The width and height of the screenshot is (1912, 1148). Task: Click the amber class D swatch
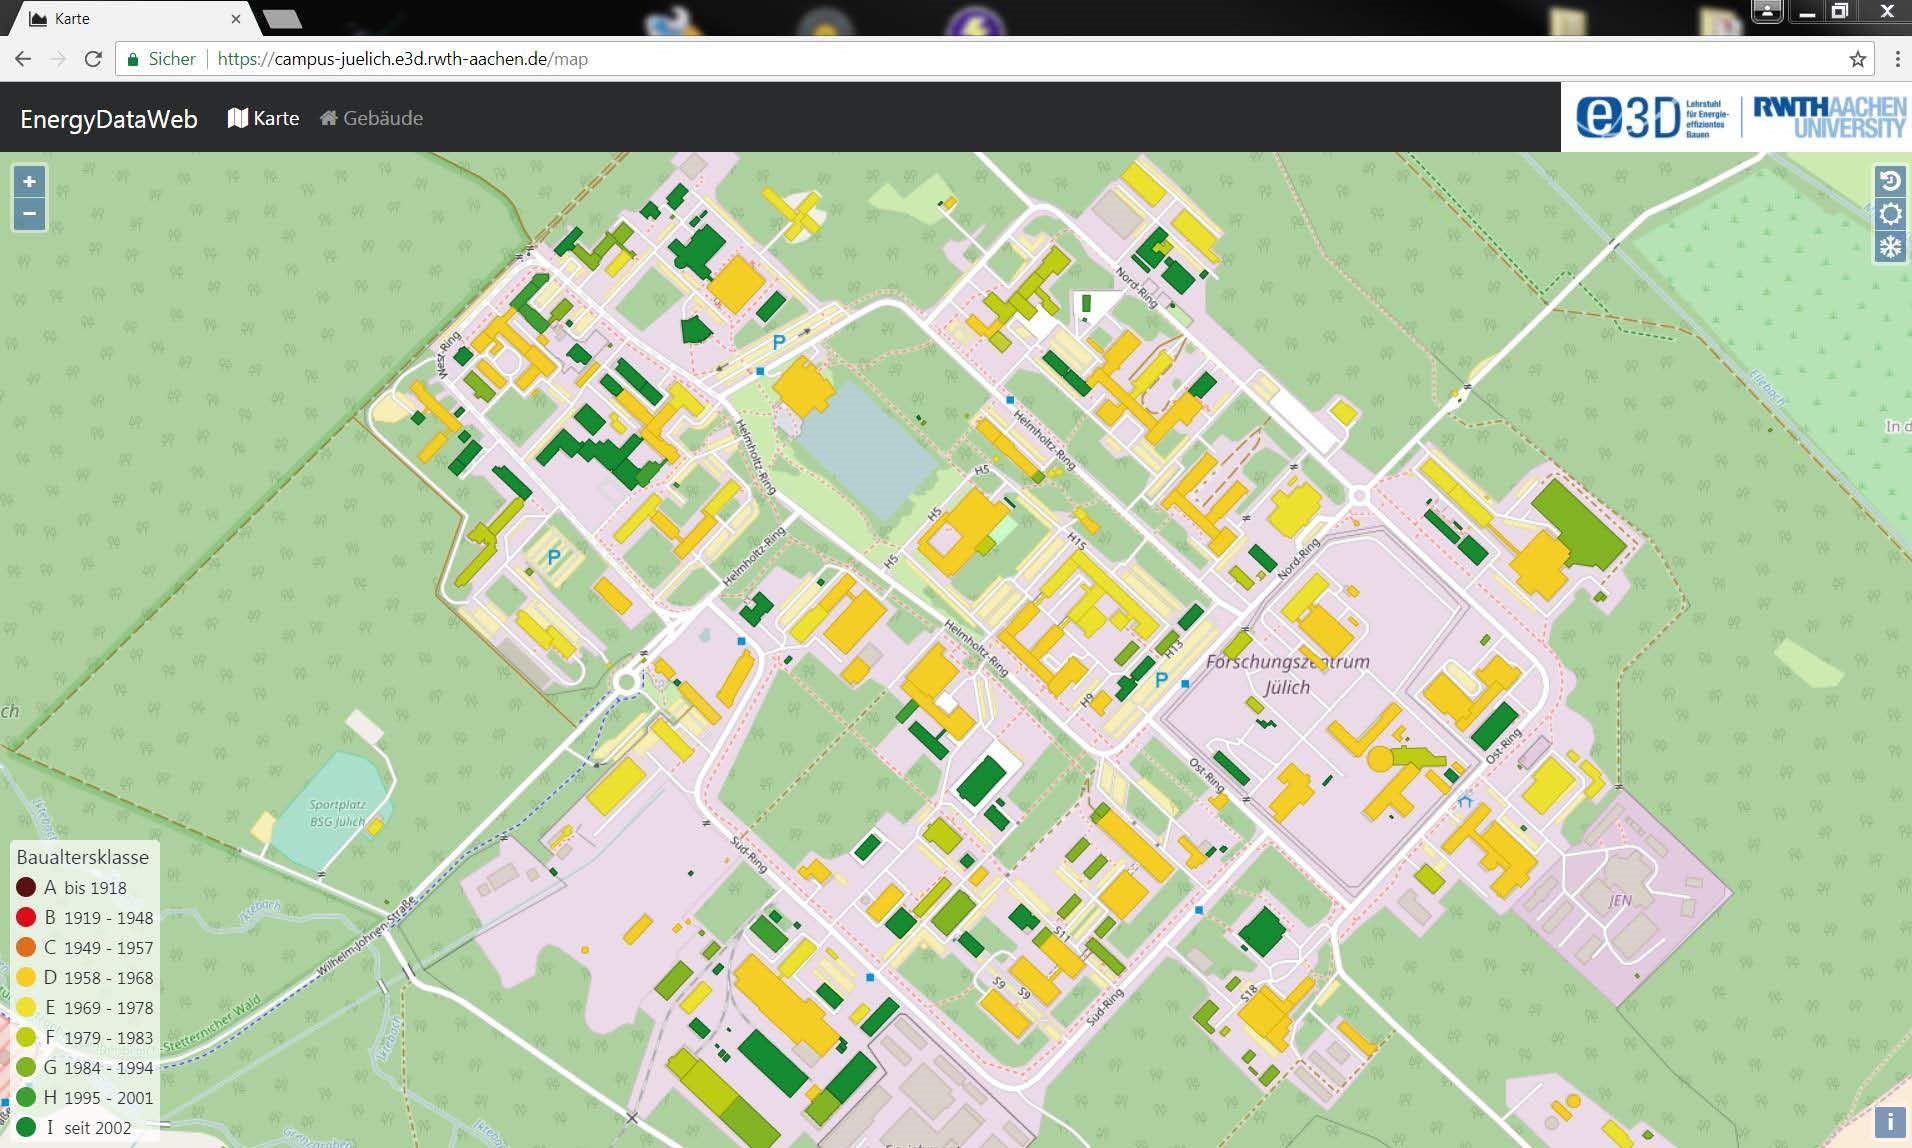pyautogui.click(x=26, y=977)
